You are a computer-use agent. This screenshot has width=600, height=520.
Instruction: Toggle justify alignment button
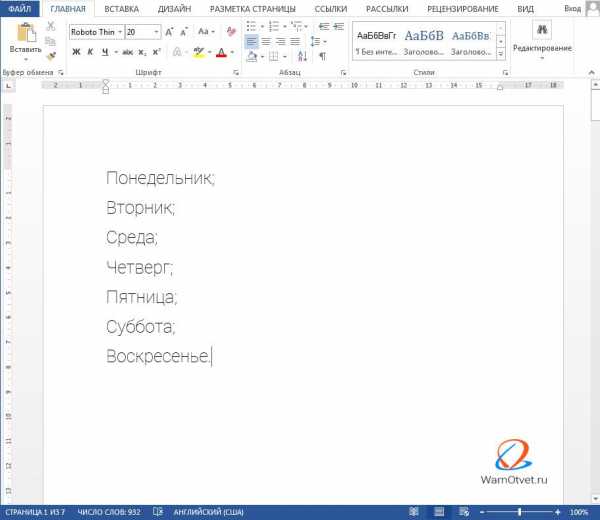[295, 41]
